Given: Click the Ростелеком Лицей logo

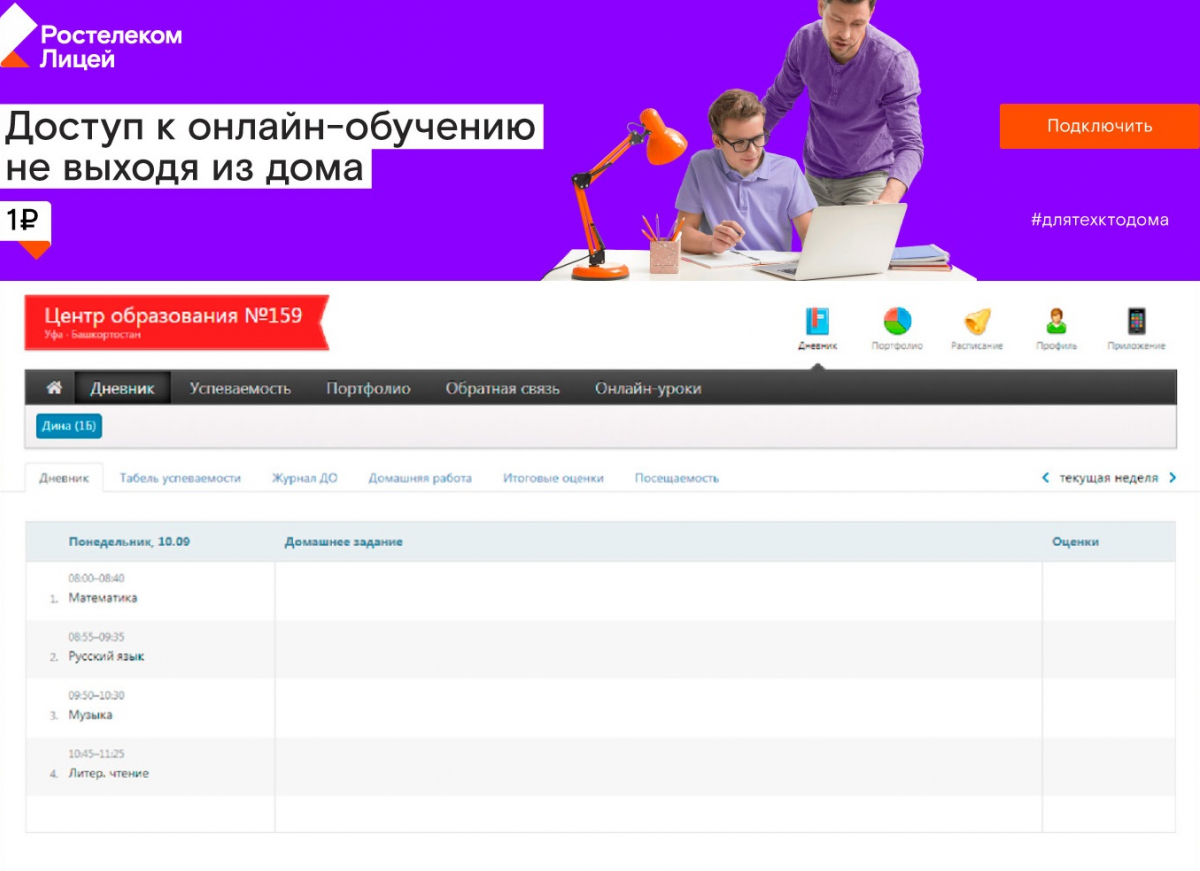Looking at the screenshot, I should [x=91, y=37].
